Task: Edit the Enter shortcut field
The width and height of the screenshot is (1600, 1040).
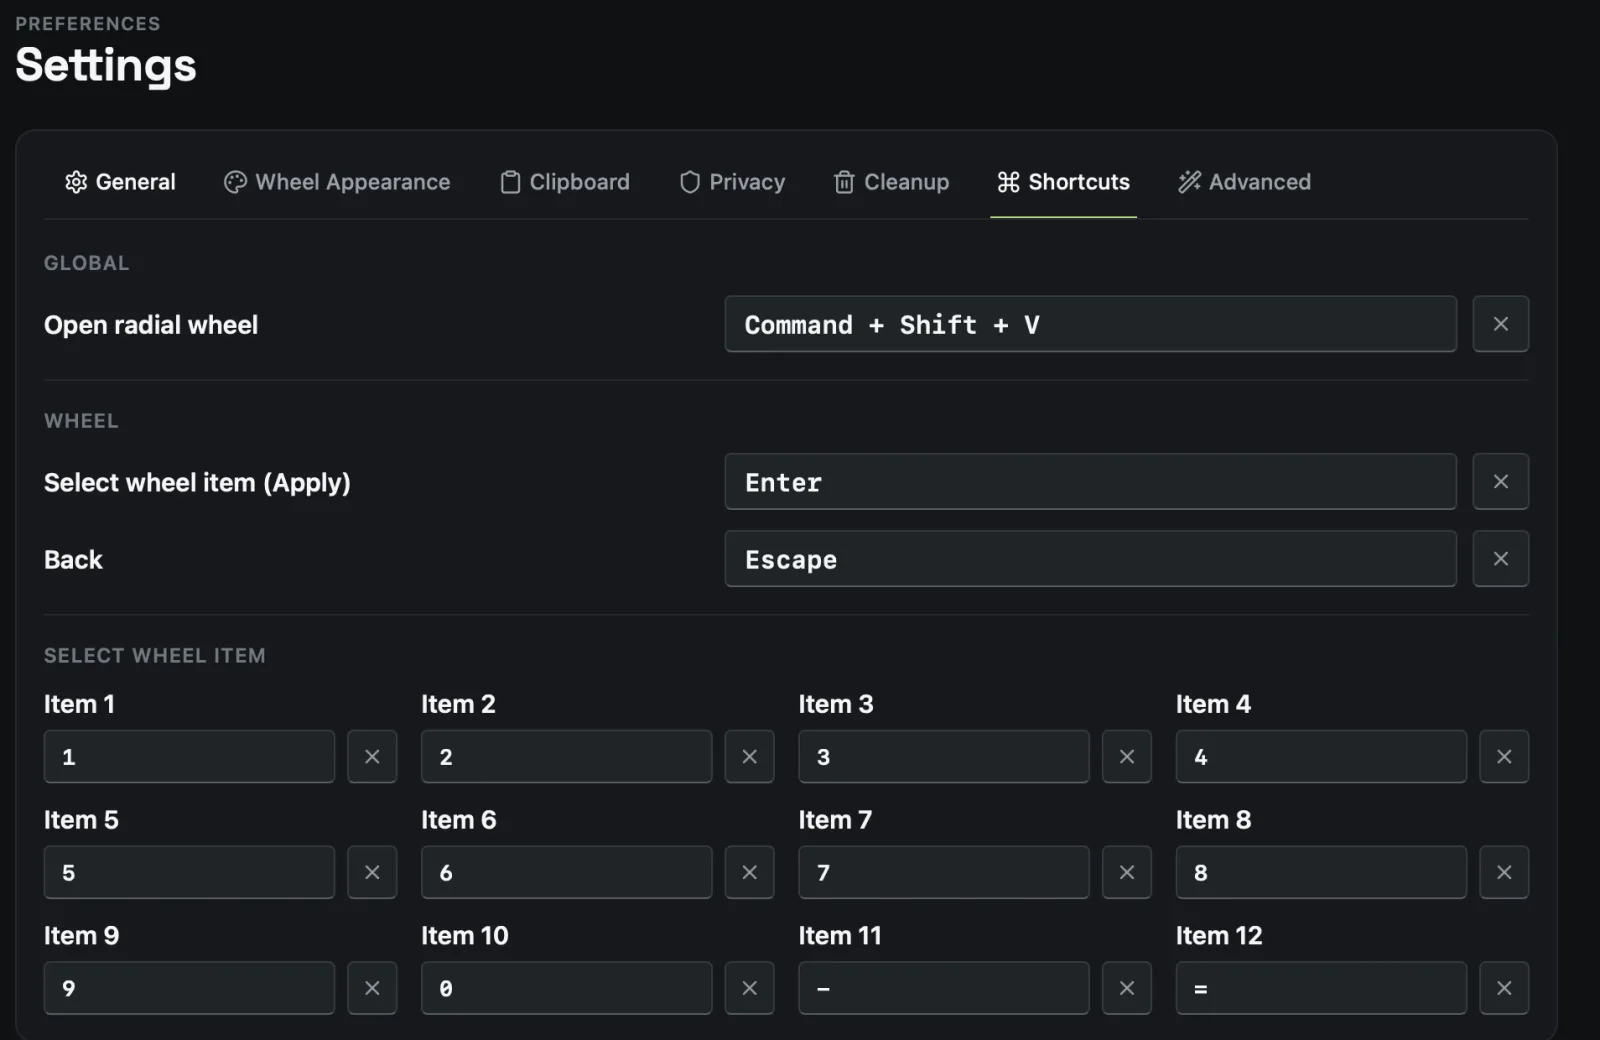Action: coord(1090,482)
